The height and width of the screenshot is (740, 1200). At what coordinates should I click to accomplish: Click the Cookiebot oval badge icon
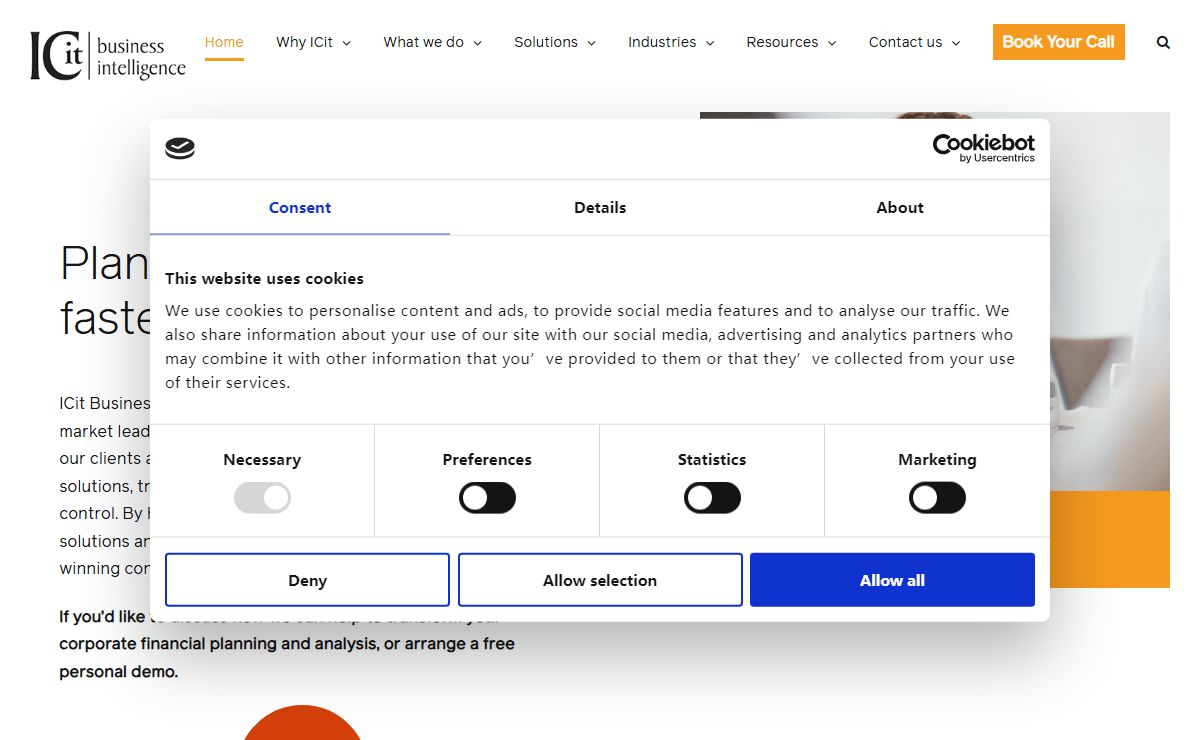(x=180, y=149)
